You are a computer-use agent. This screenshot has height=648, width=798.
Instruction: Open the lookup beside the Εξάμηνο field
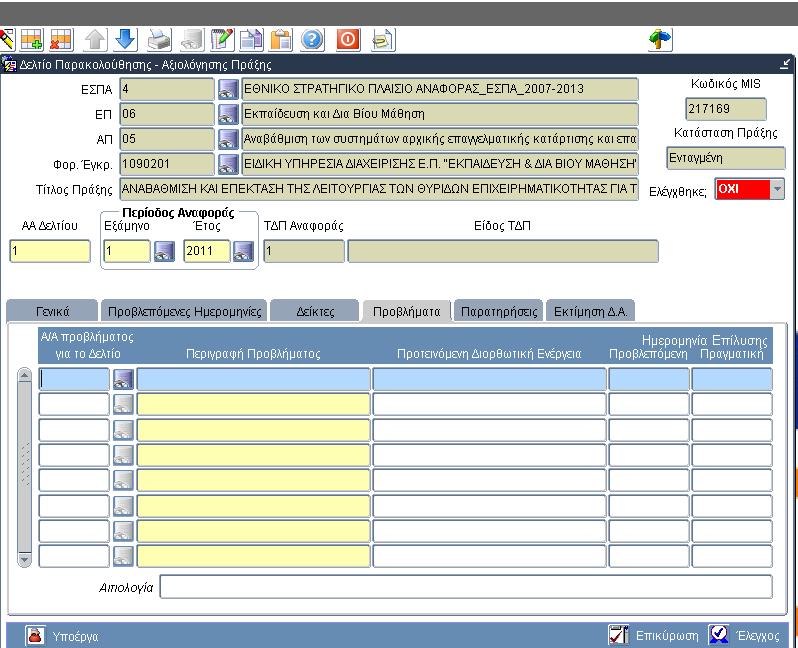[164, 251]
